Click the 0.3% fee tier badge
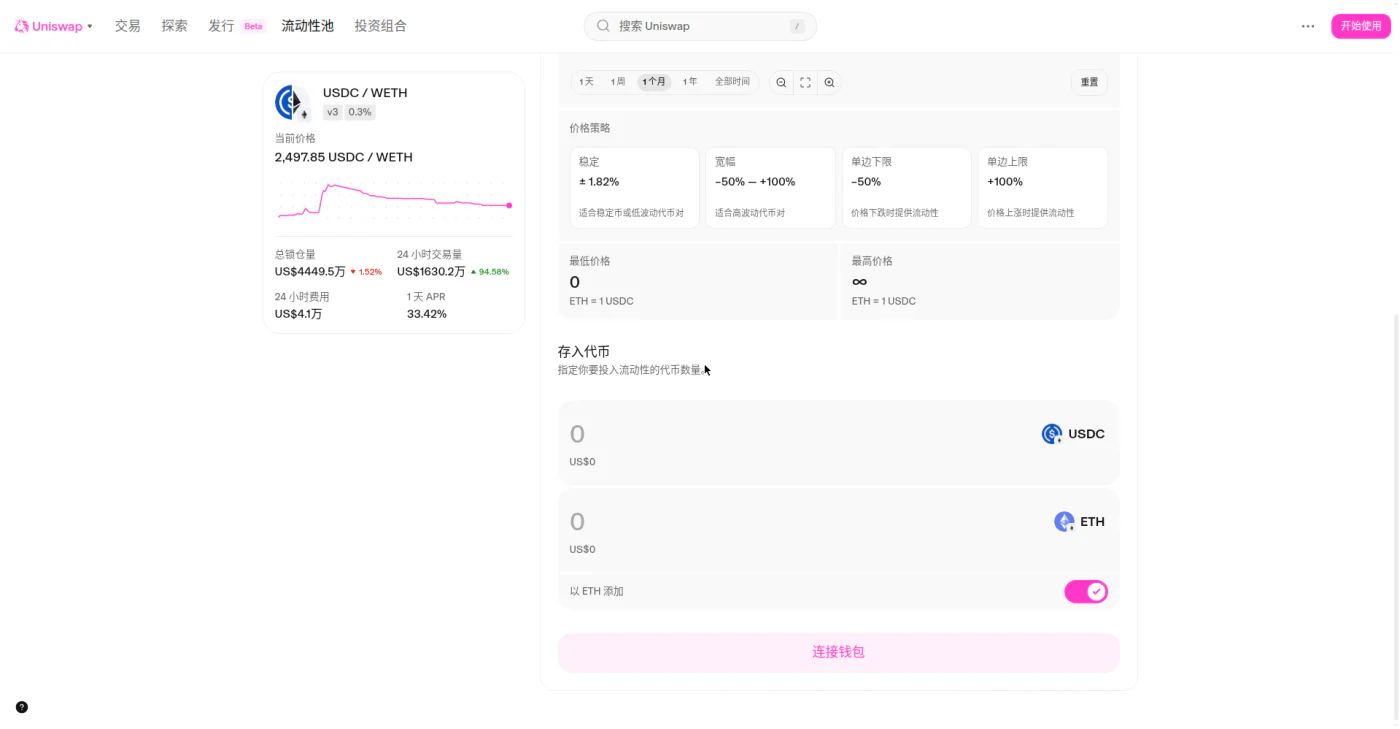Viewport: 1400px width, 729px height. tap(360, 112)
